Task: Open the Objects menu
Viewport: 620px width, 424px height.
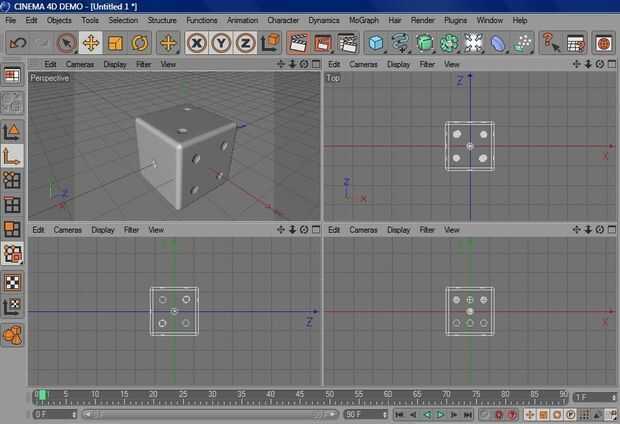Action: pos(59,20)
